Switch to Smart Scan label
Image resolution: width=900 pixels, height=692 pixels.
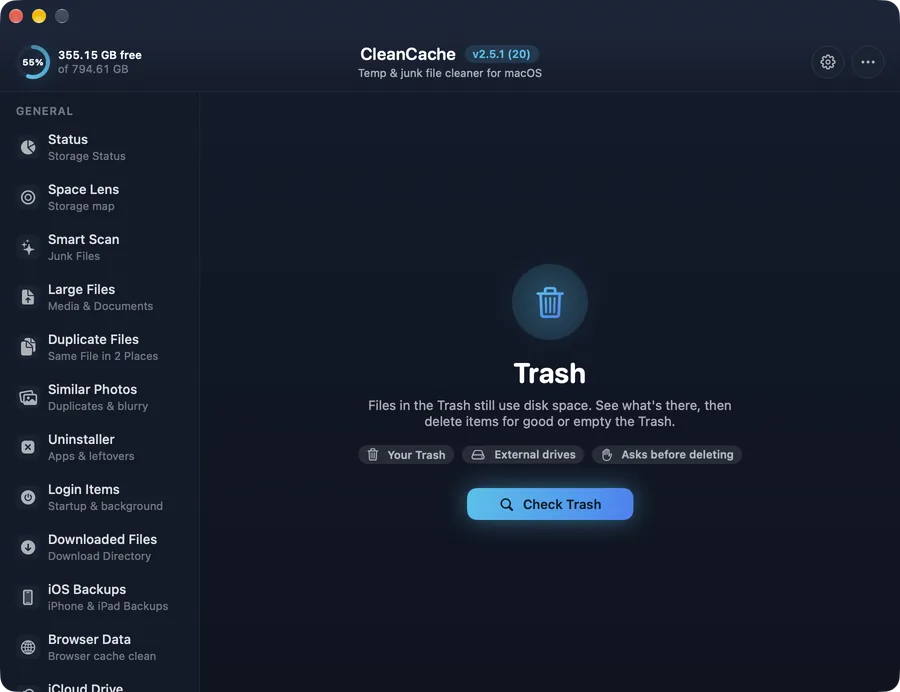tap(83, 239)
